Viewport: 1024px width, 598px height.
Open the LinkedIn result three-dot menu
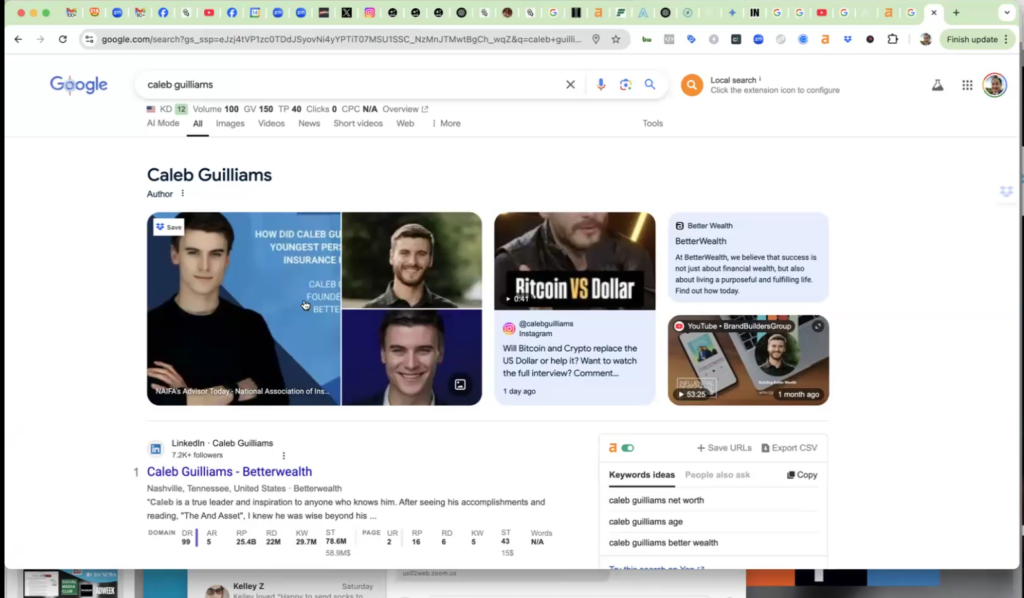(x=283, y=455)
